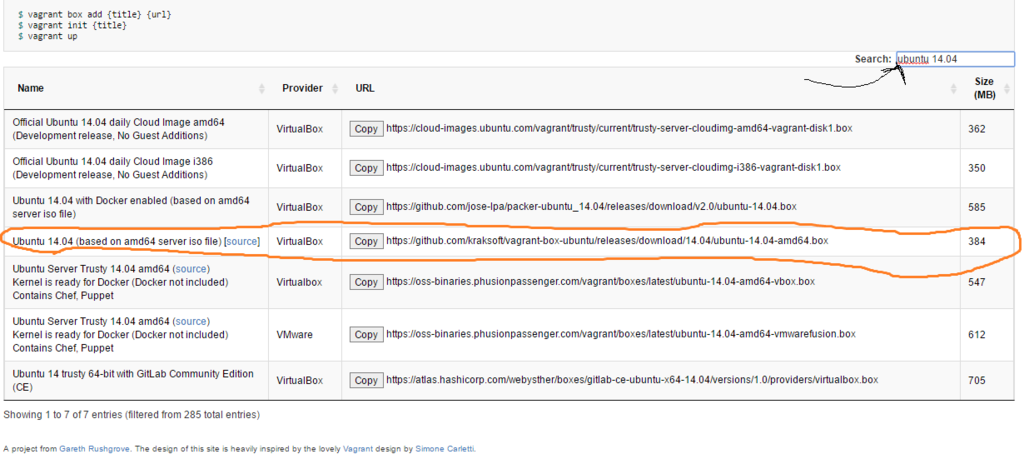Viewport: 1024px width, 454px height.
Task: Sort table by Name column arrows
Action: coord(262,88)
